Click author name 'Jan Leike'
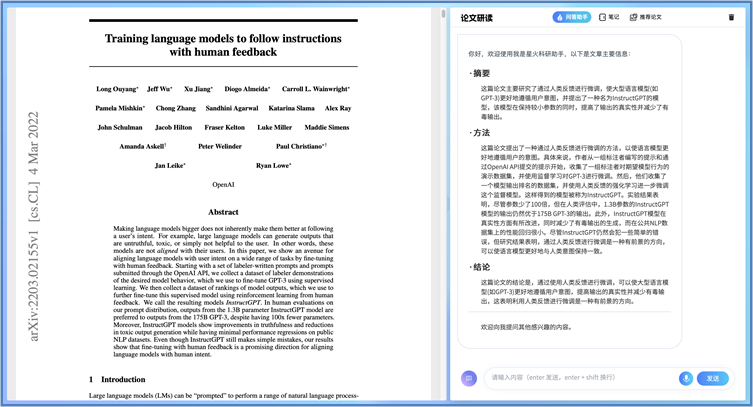The height and width of the screenshot is (407, 753). pyautogui.click(x=170, y=165)
